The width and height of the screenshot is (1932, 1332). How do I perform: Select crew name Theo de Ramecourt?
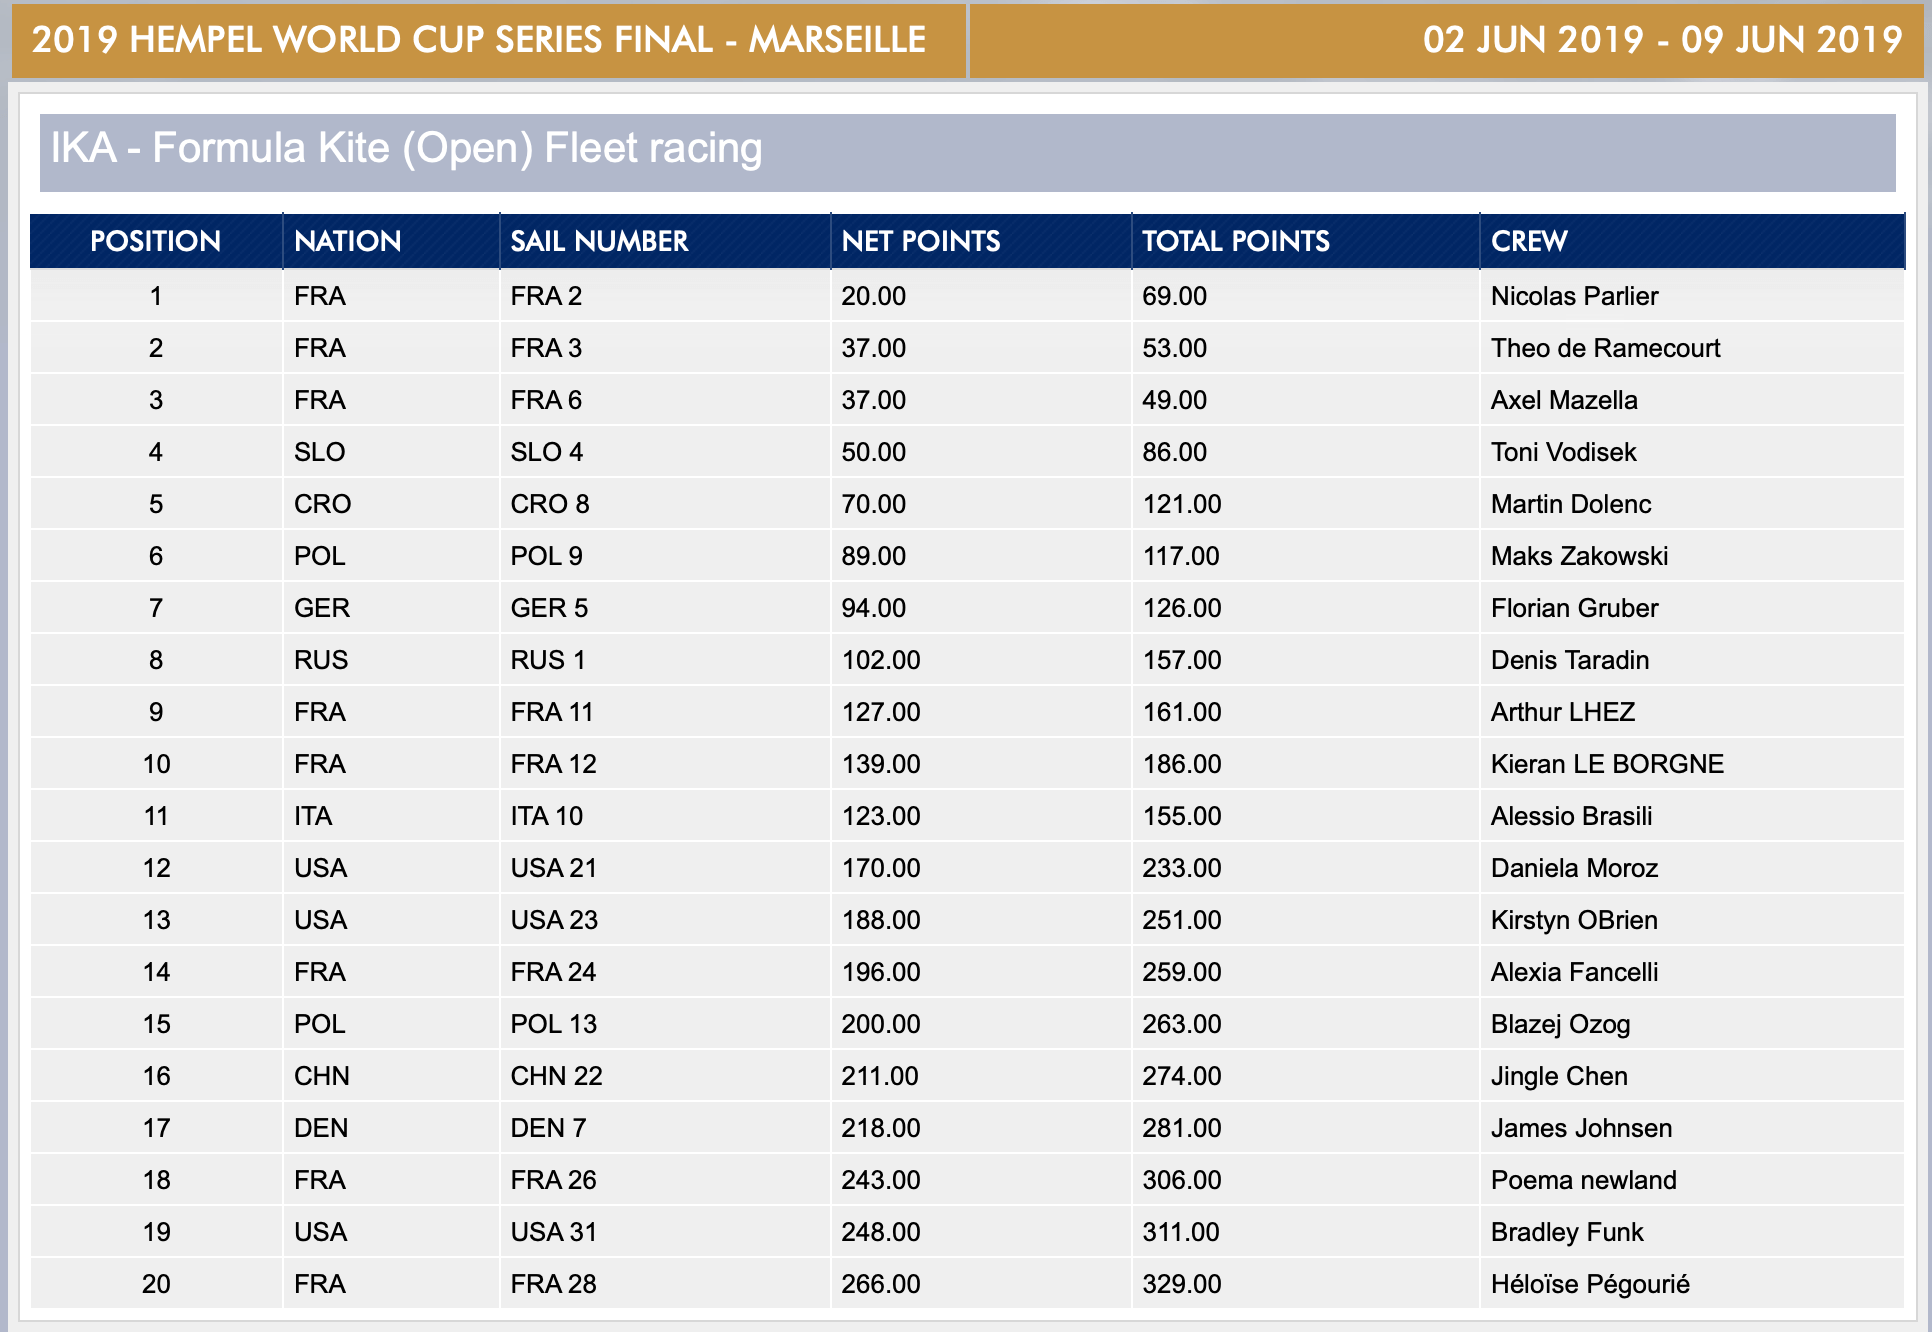click(x=1605, y=348)
